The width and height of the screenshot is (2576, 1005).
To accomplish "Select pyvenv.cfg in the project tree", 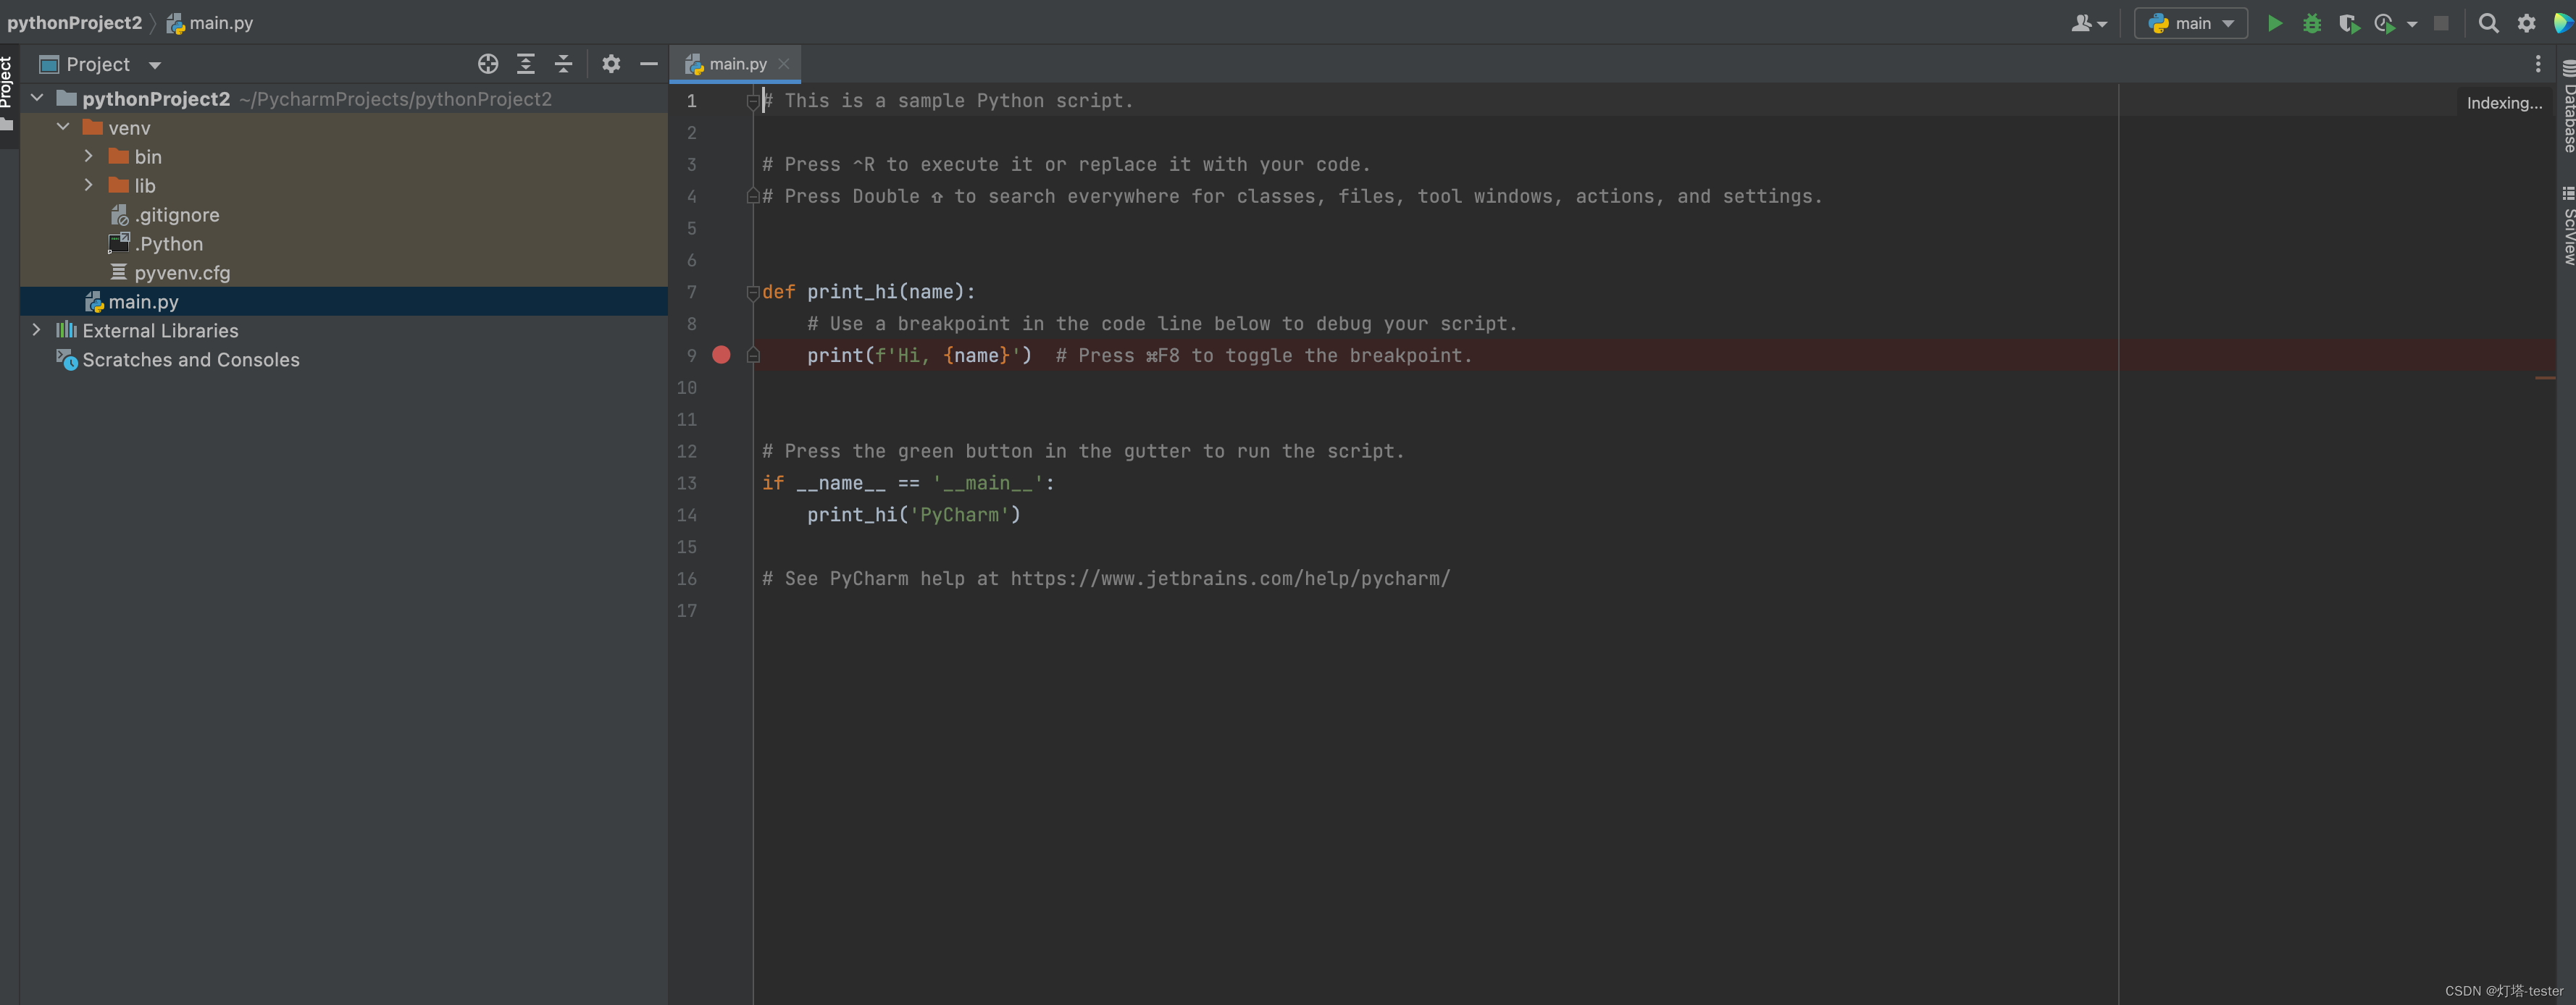I will [x=182, y=272].
